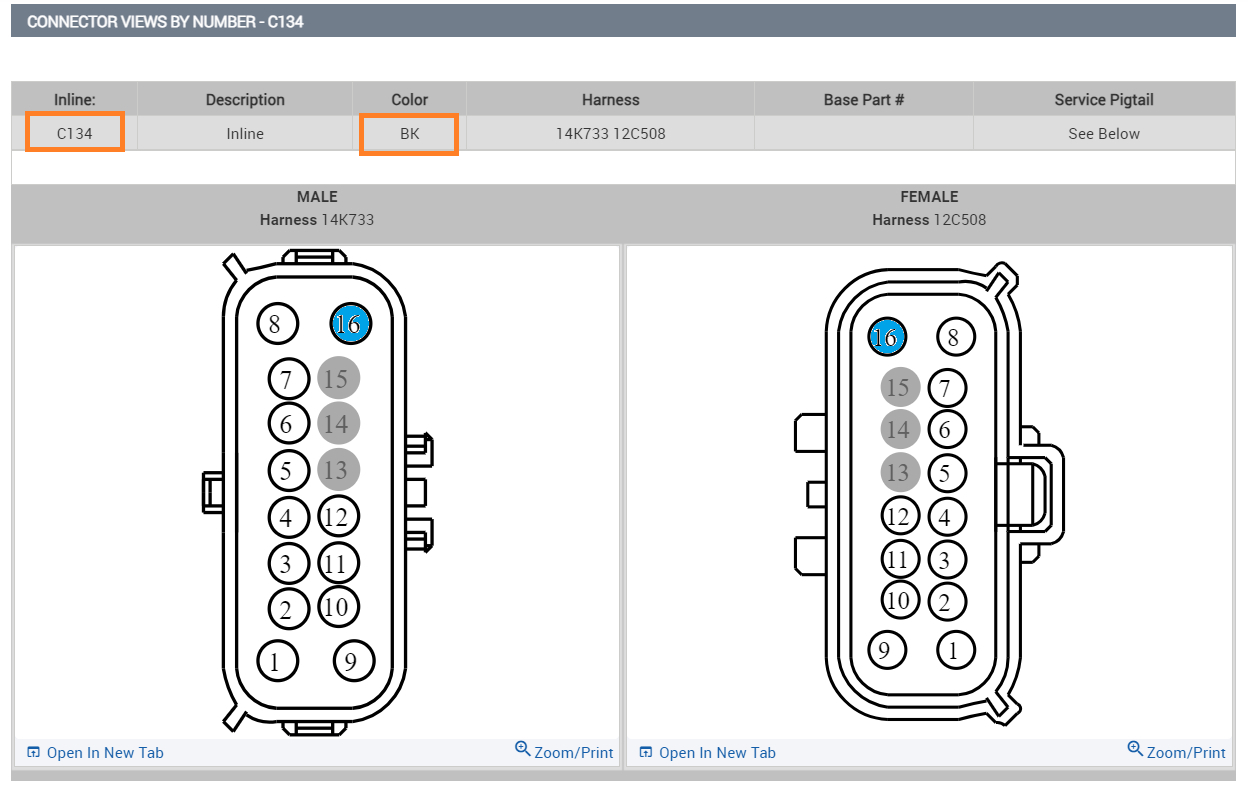Image resolution: width=1248 pixels, height=791 pixels.
Task: Click the See Below service pigtail cell
Action: (1103, 133)
